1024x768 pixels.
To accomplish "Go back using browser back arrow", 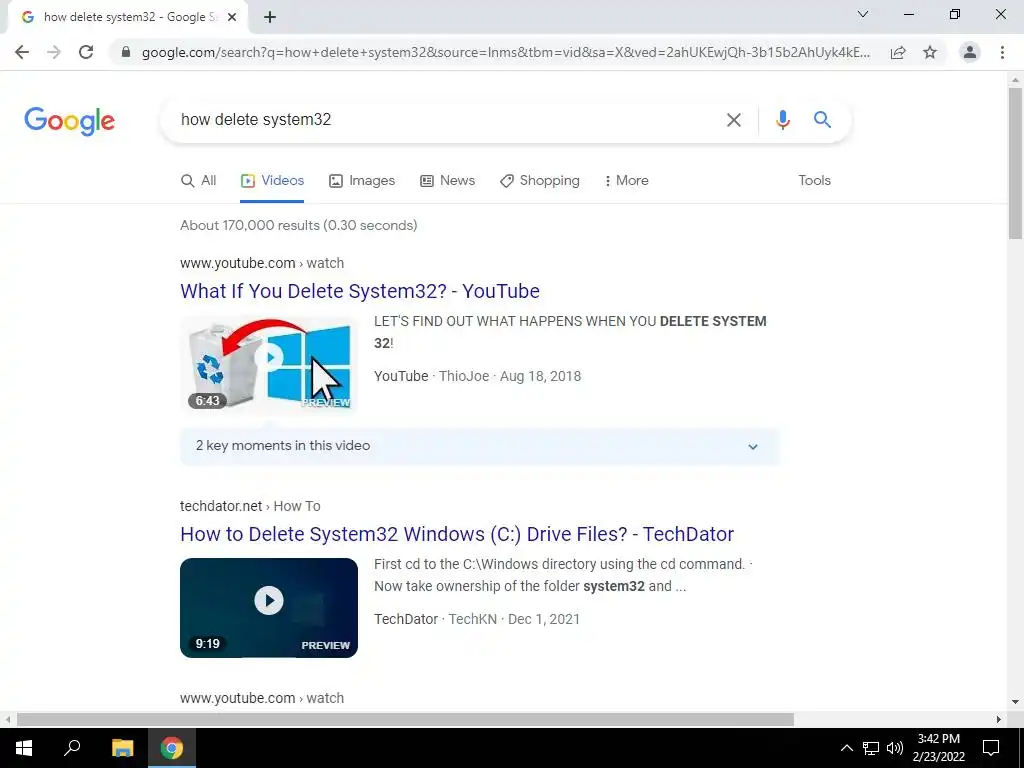I will (x=22, y=52).
